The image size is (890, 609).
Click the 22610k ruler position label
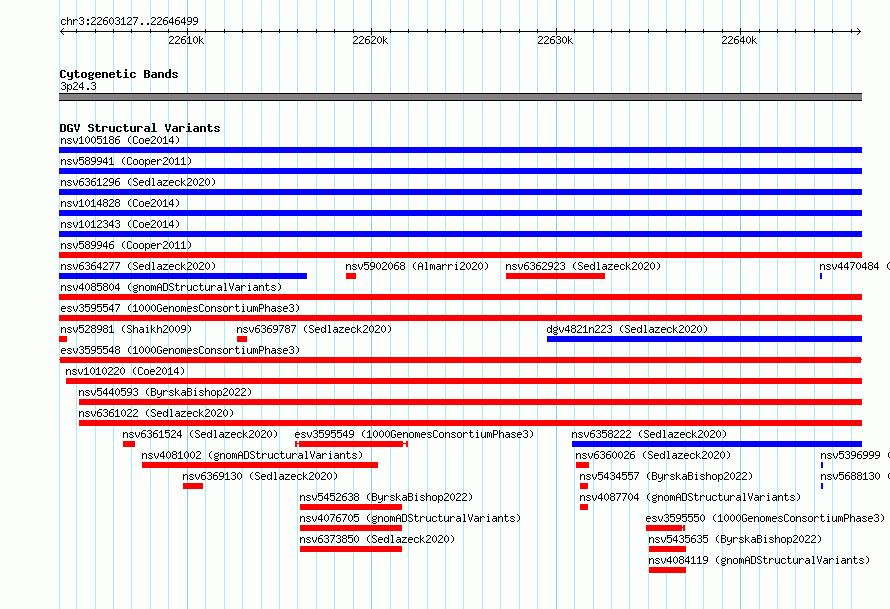click(186, 40)
